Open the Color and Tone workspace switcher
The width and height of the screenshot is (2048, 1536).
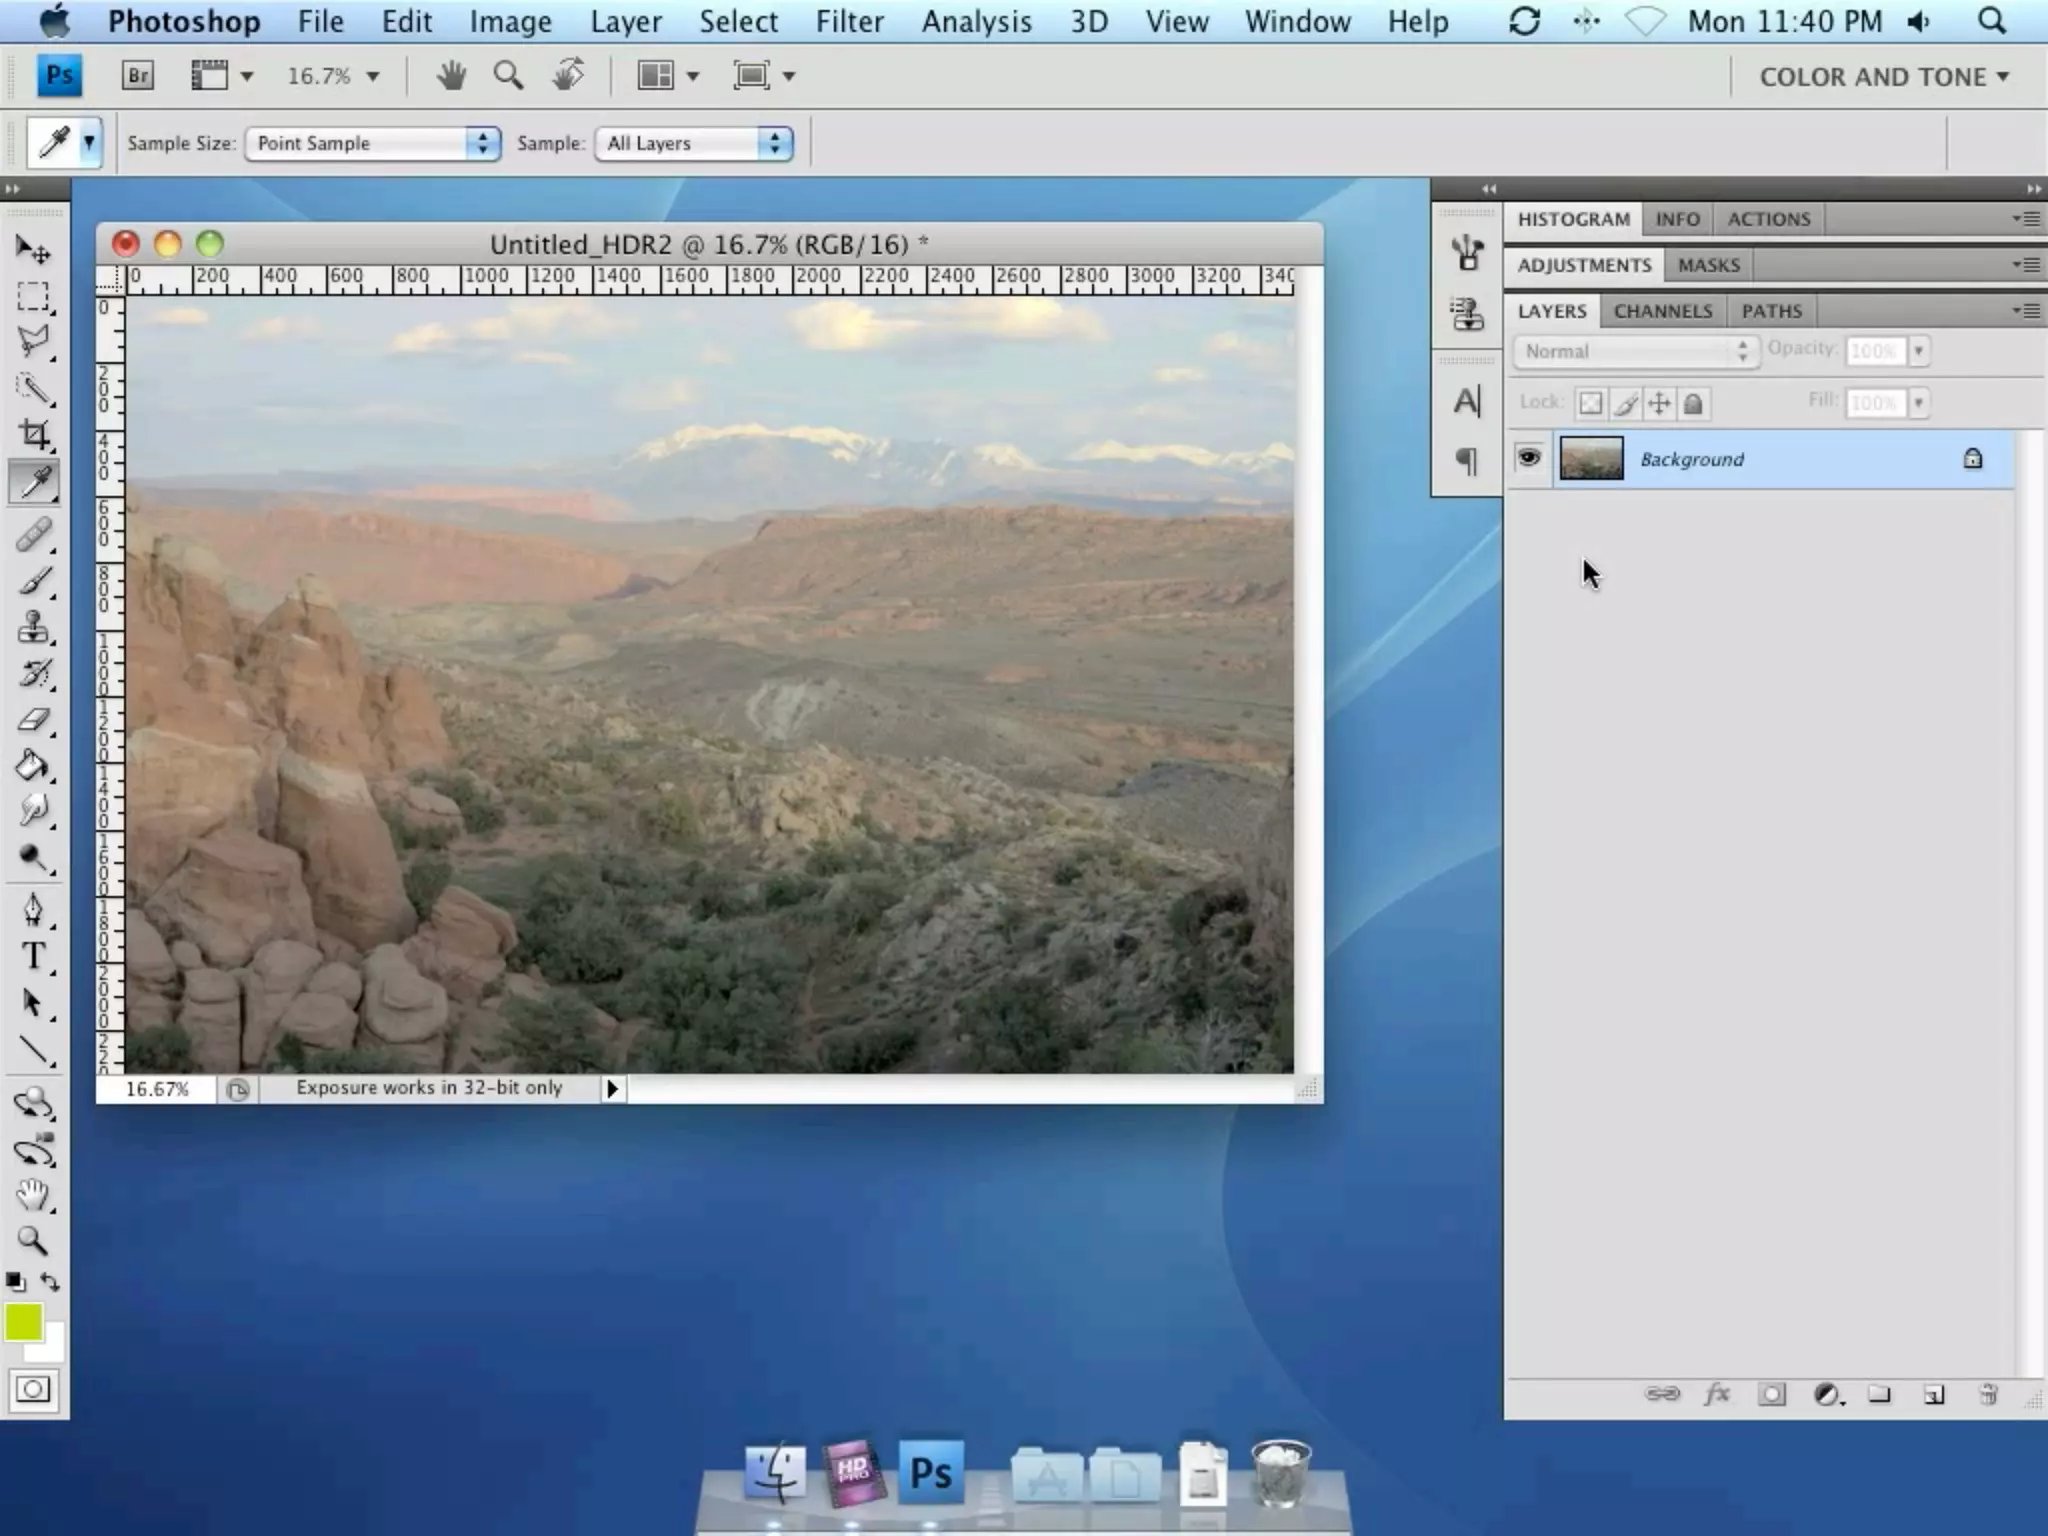click(x=1883, y=77)
